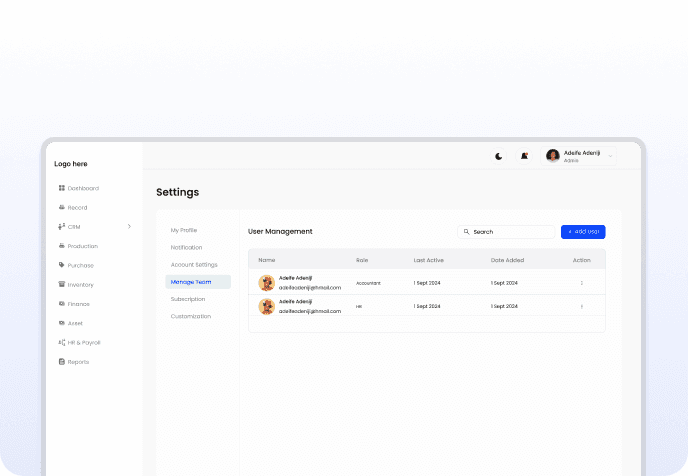Open Production in sidebar
This screenshot has width=688, height=476.
82,246
